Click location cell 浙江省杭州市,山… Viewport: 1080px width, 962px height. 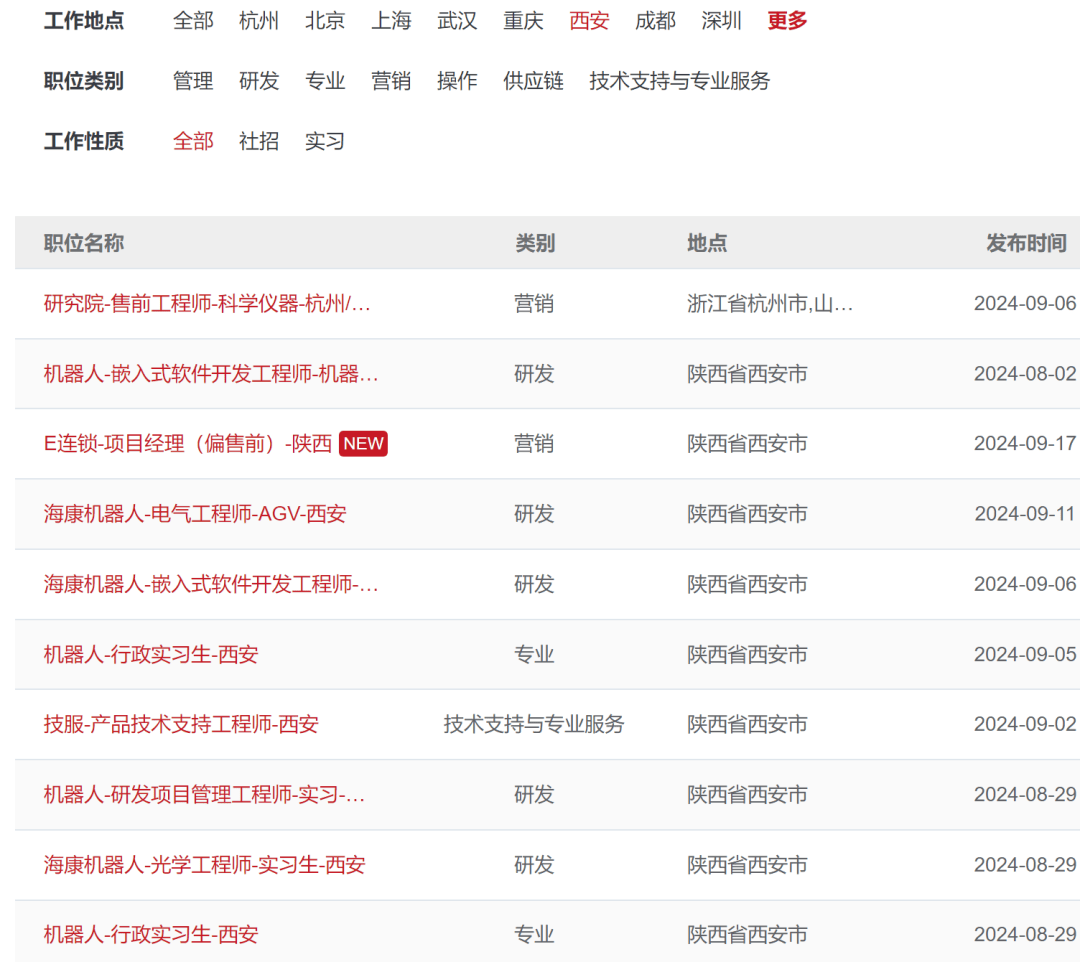(x=770, y=304)
